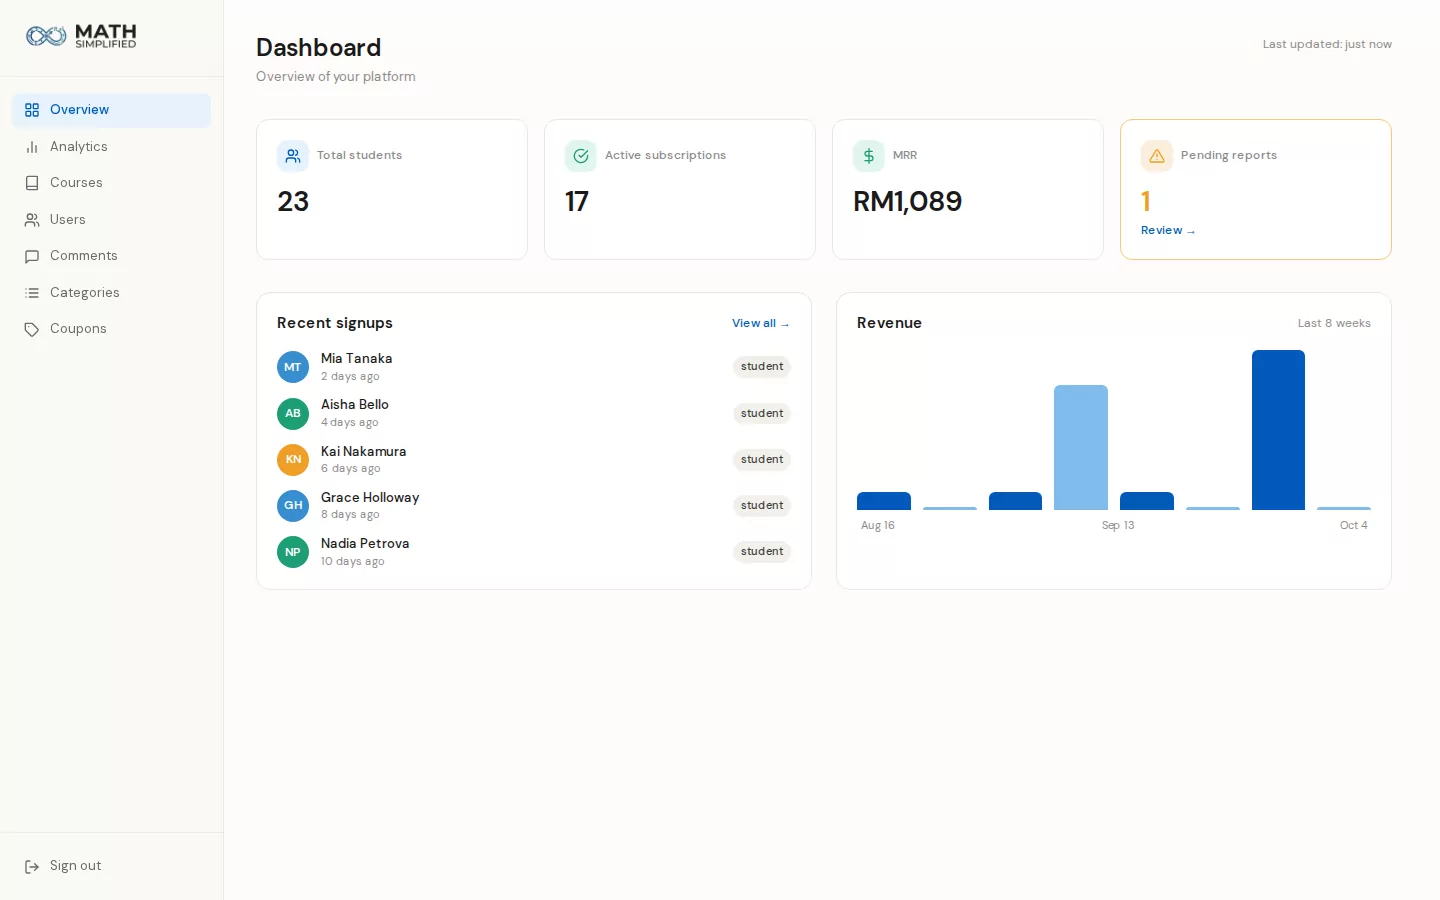
Task: Click the Sign out arrow icon
Action: 32,866
